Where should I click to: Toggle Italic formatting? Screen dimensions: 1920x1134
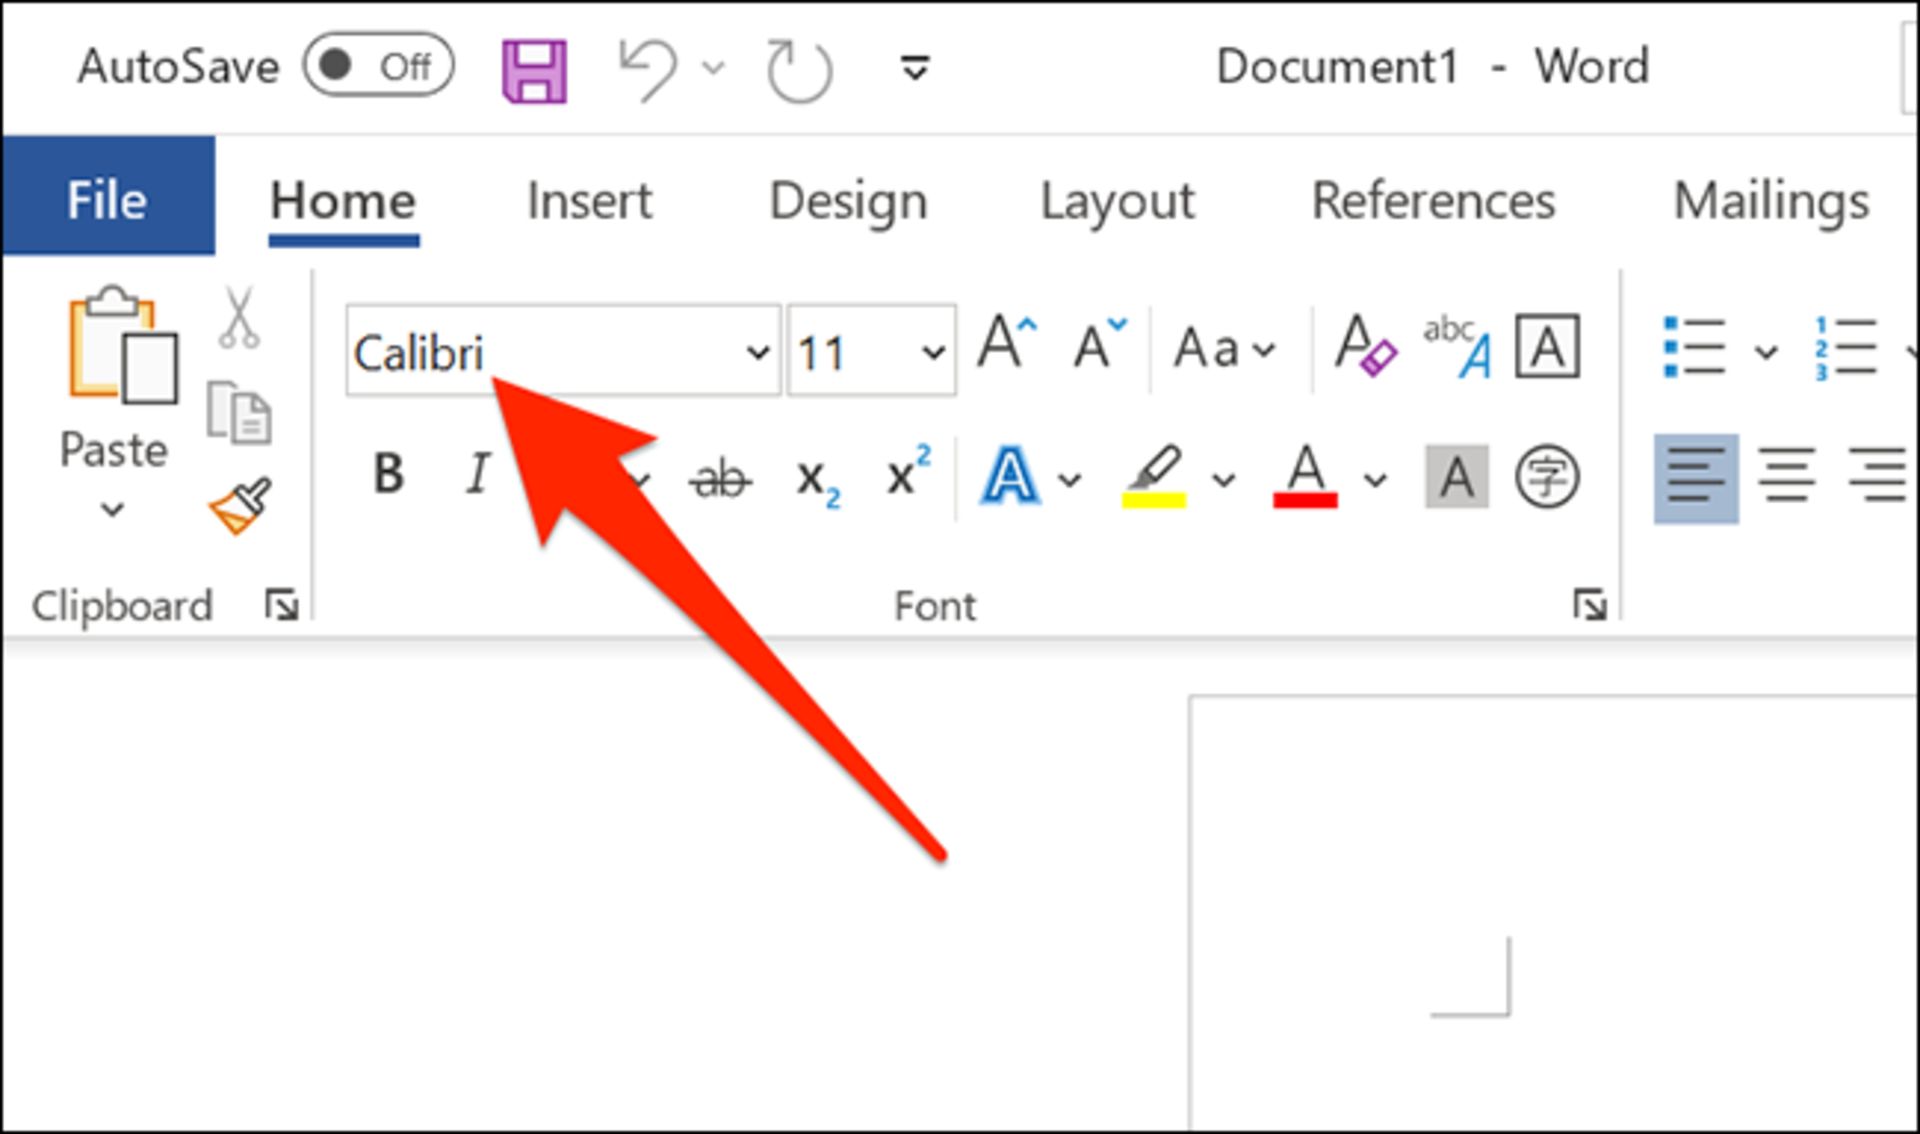click(x=479, y=474)
